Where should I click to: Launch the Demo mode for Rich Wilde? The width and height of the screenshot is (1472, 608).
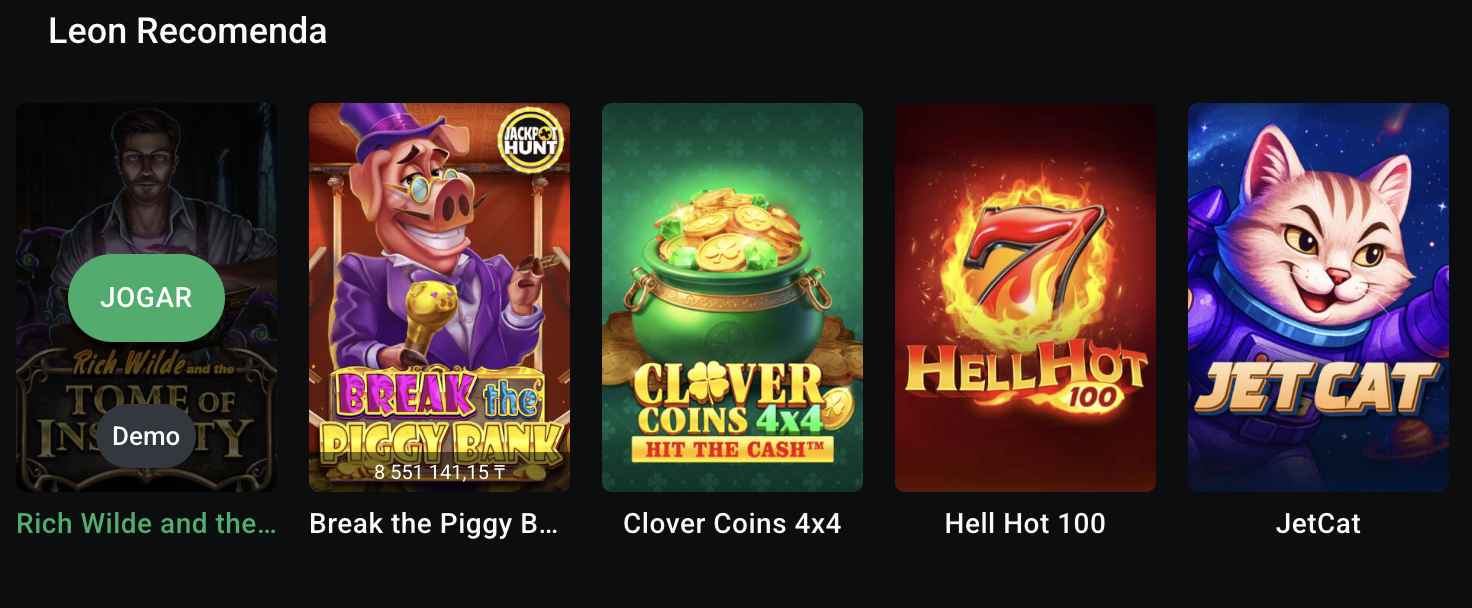coord(146,436)
